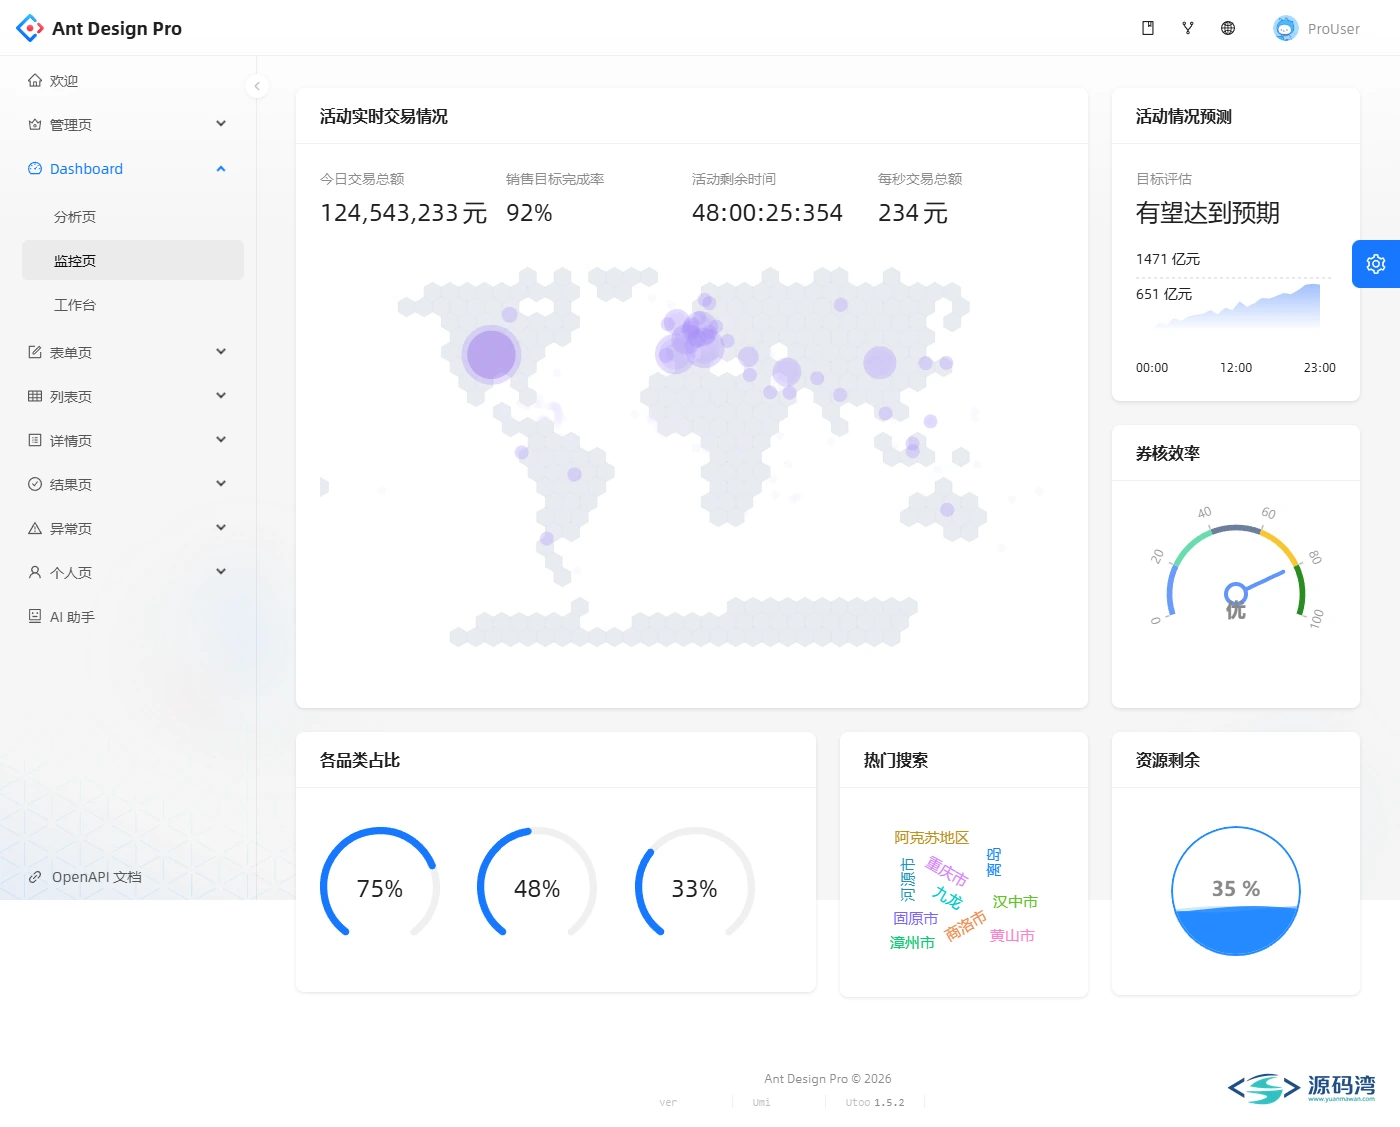Screen dimensions: 1400x1127
Task: Click the form edit icon beside 表单页
Action: click(x=35, y=353)
